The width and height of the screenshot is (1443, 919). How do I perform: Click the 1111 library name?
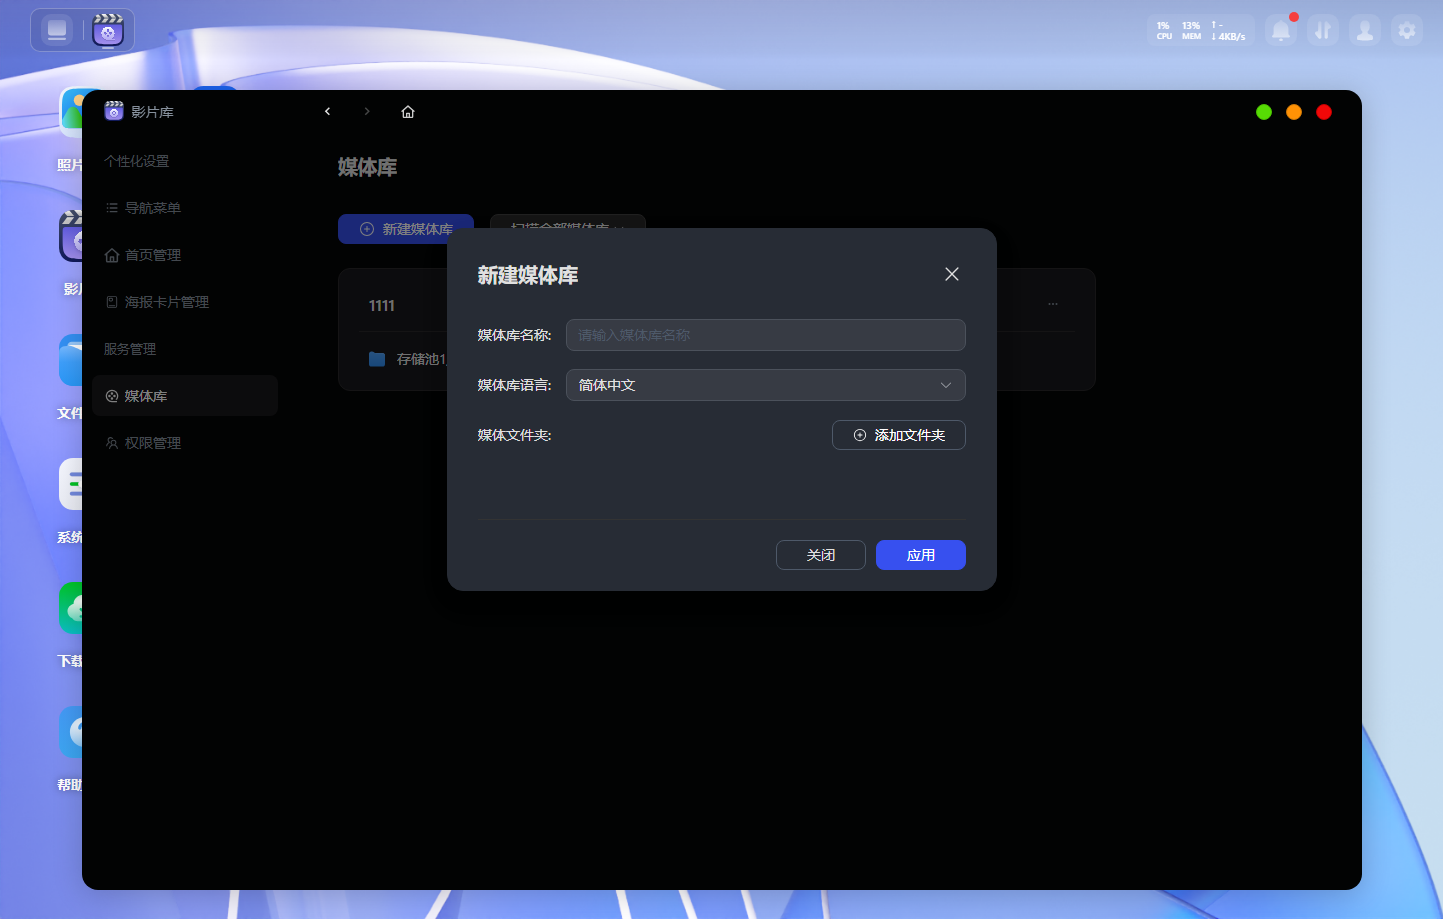[382, 306]
